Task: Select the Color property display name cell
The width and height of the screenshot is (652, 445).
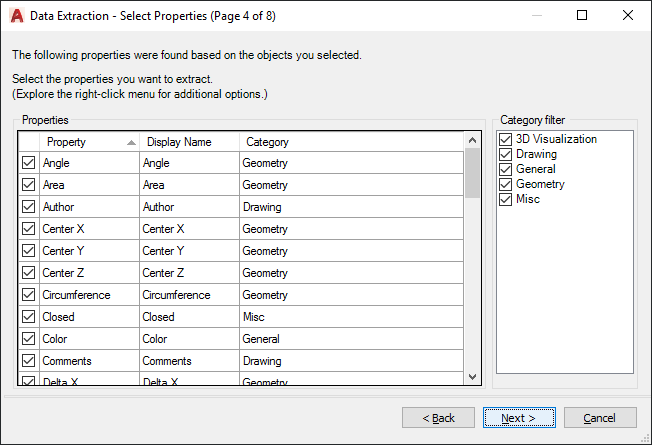Action: (x=189, y=339)
